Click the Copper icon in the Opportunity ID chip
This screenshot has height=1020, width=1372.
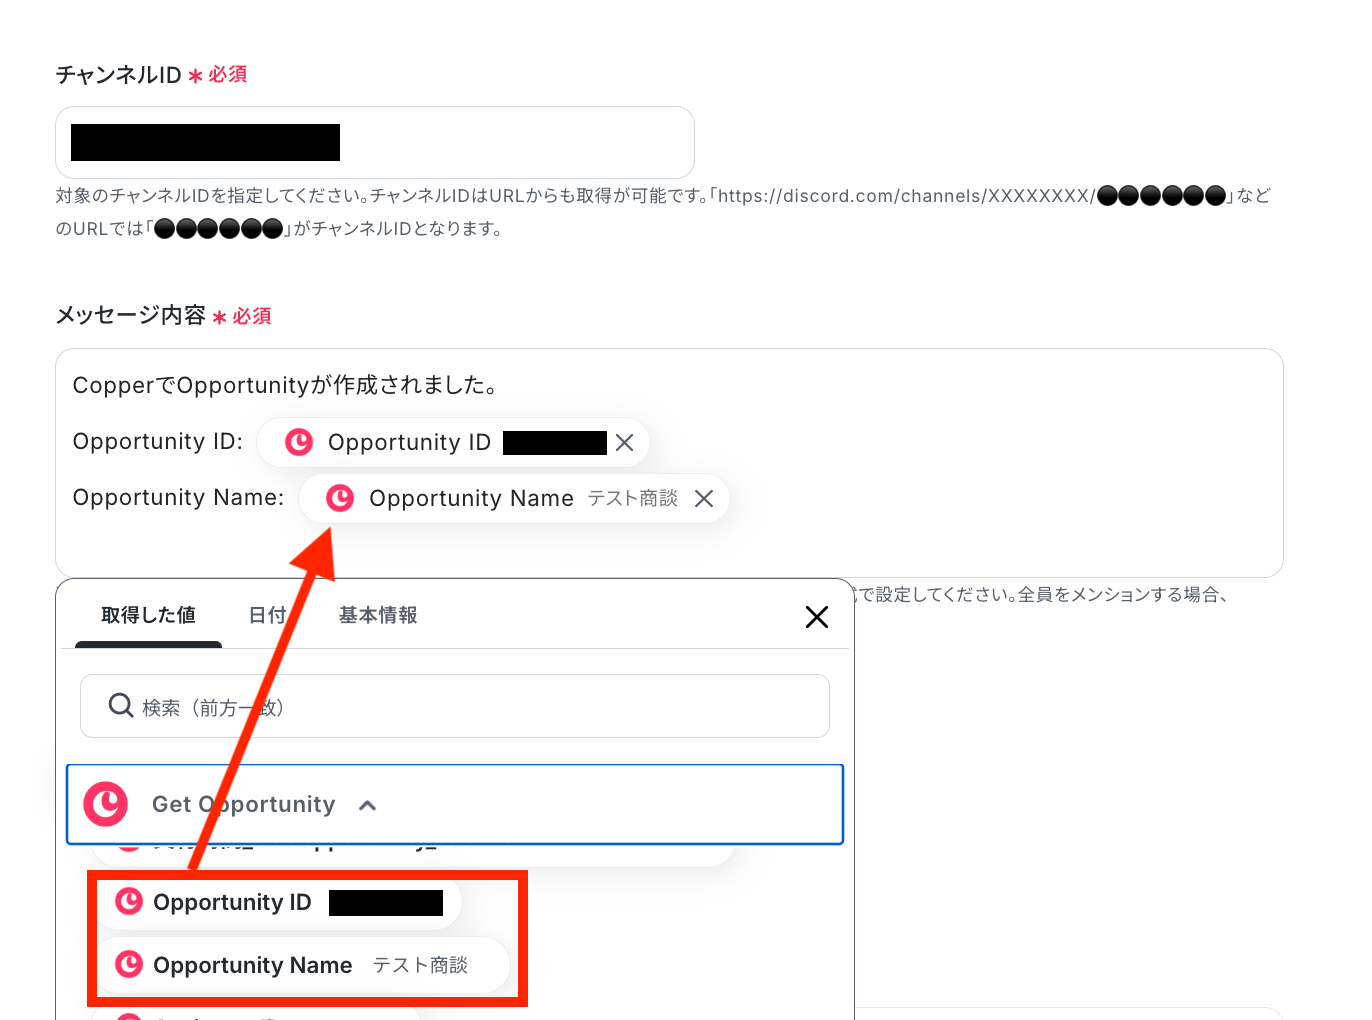pos(299,442)
